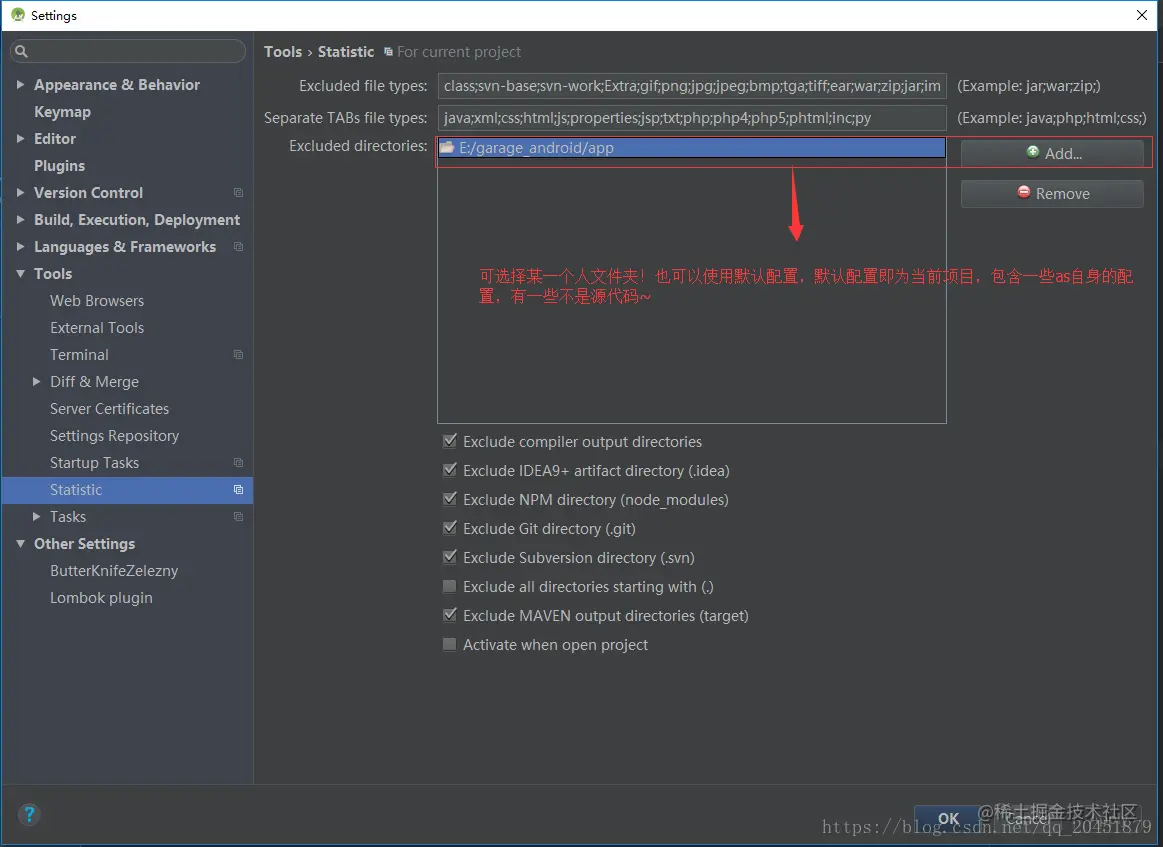Select Build, Execution, Deployment category
Viewport: 1163px width, 847px height.
click(x=137, y=220)
